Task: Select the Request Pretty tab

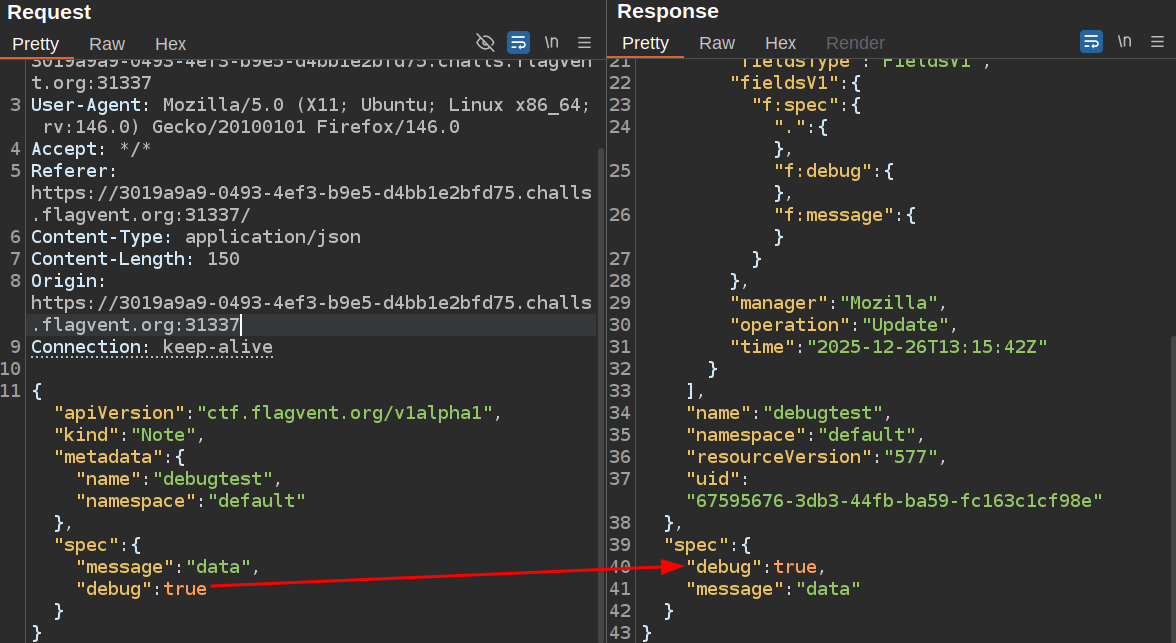Action: pyautogui.click(x=35, y=43)
